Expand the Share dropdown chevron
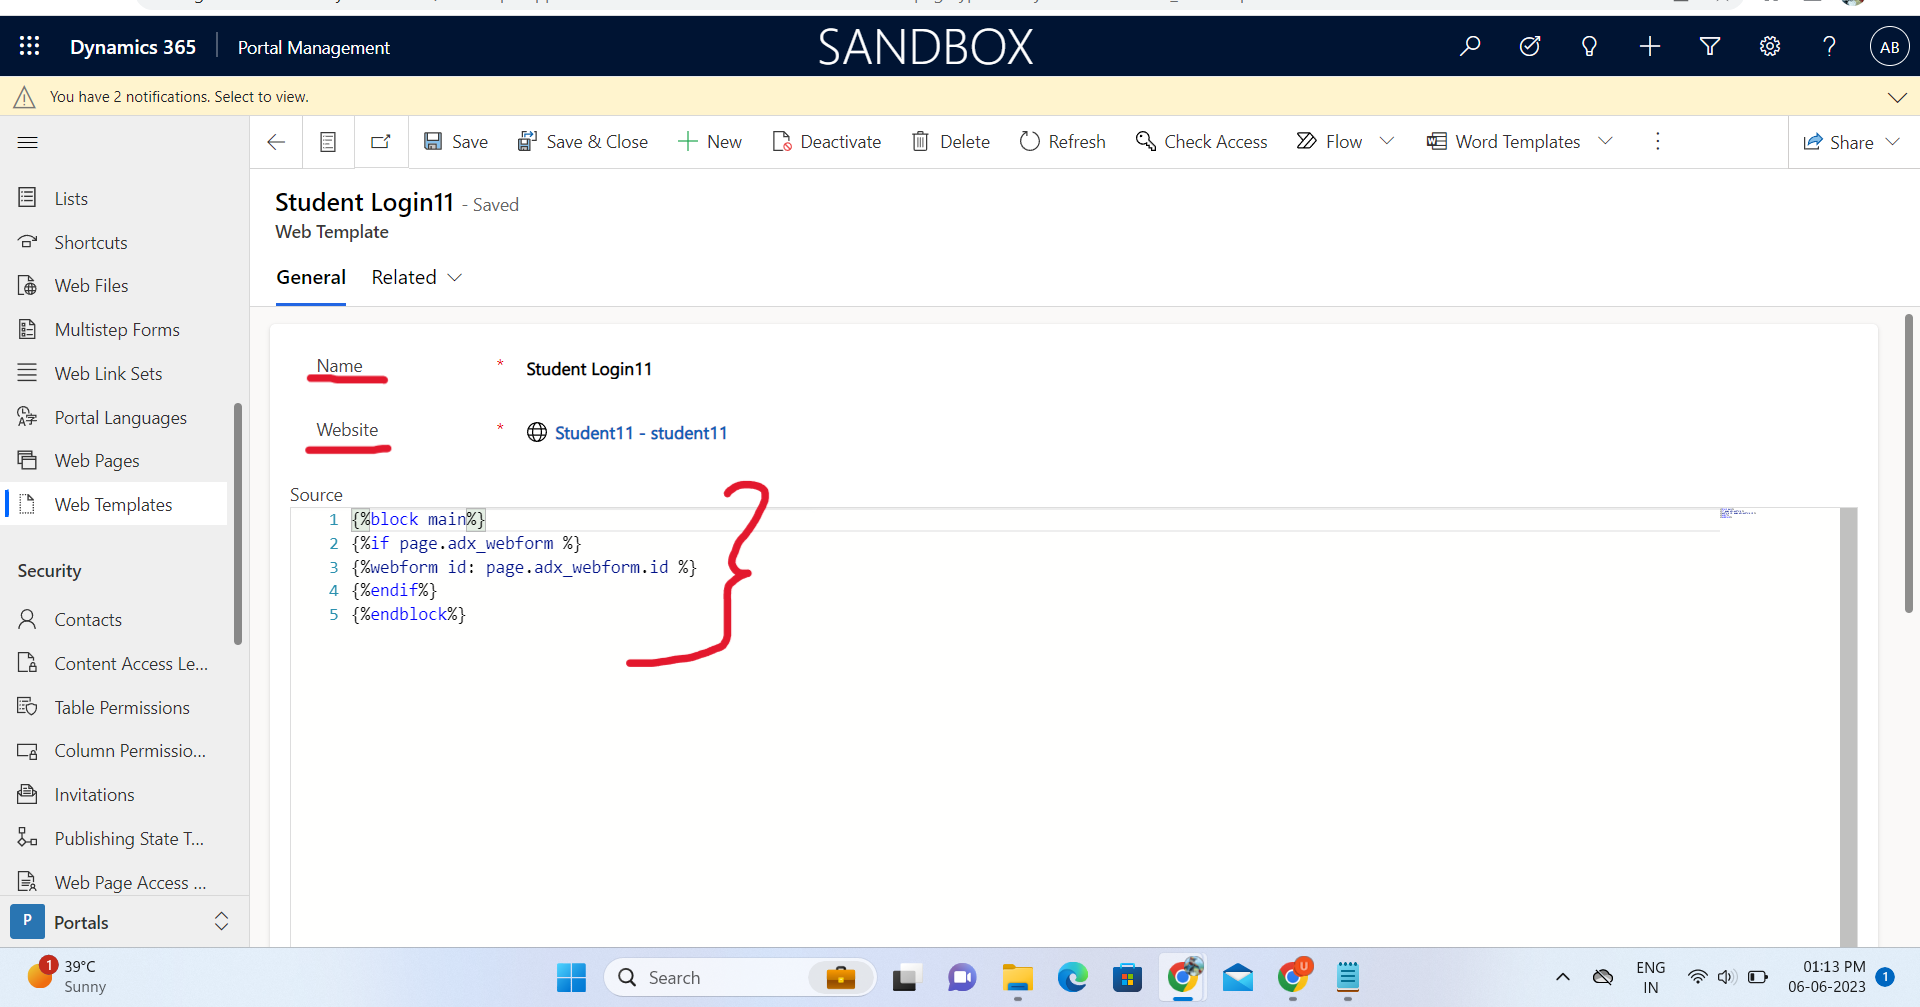This screenshot has height=1007, width=1920. click(1893, 142)
